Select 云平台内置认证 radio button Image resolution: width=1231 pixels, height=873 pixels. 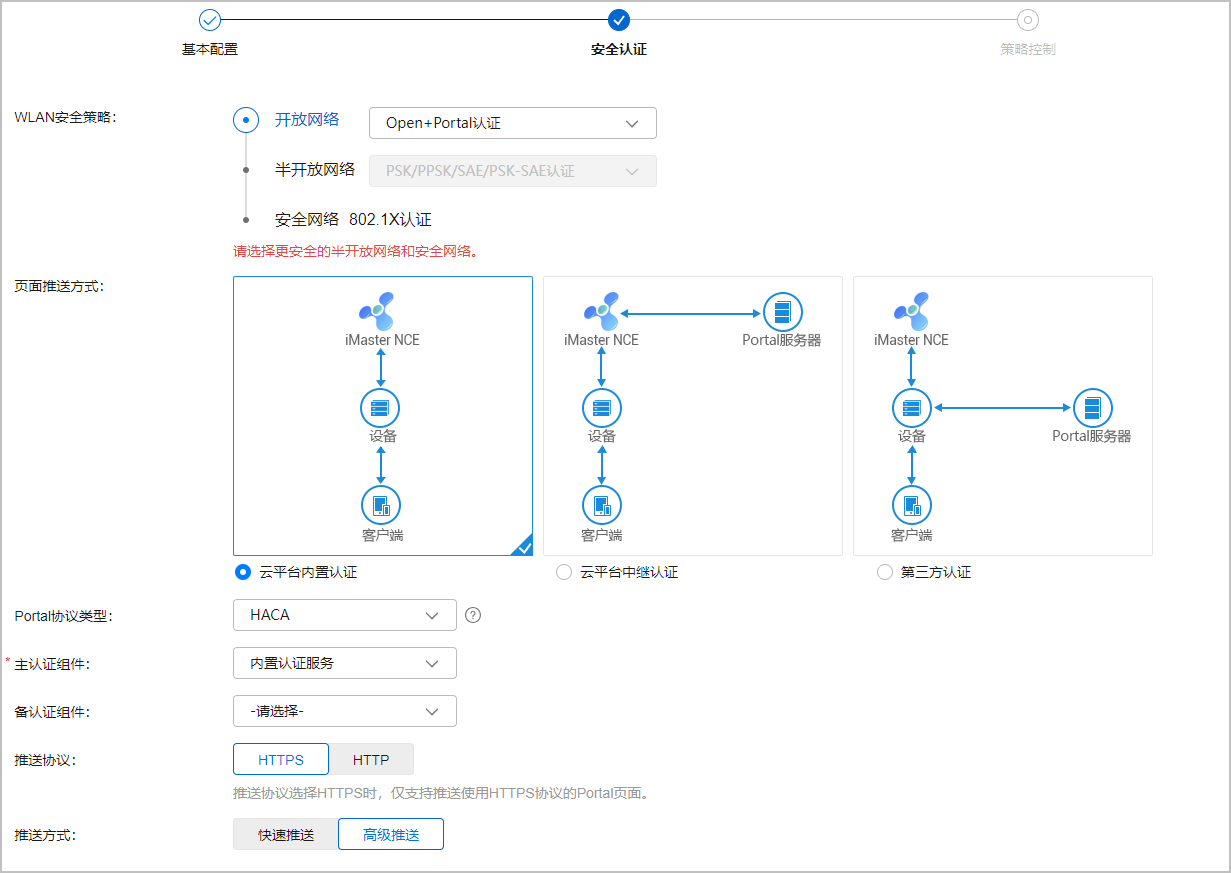[x=242, y=573]
